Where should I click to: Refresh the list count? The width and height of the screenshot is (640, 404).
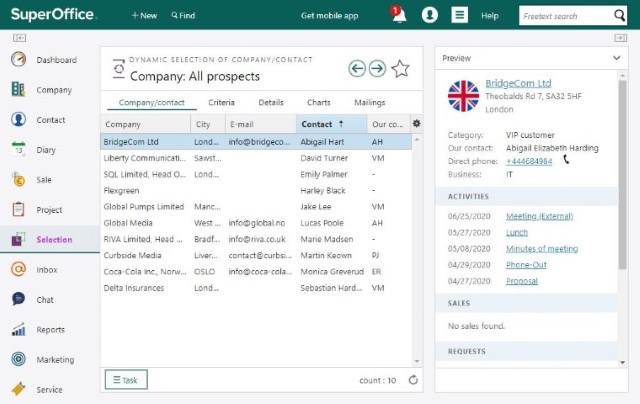point(413,380)
